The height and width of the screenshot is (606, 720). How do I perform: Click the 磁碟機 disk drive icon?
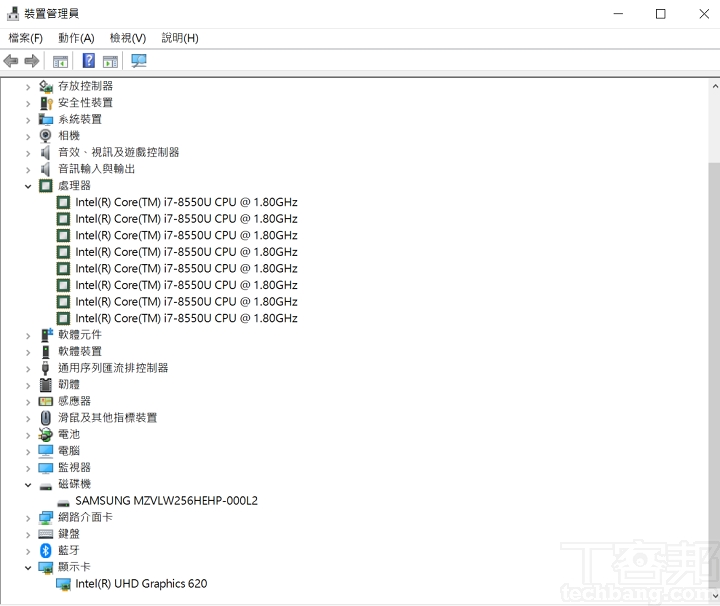45,486
